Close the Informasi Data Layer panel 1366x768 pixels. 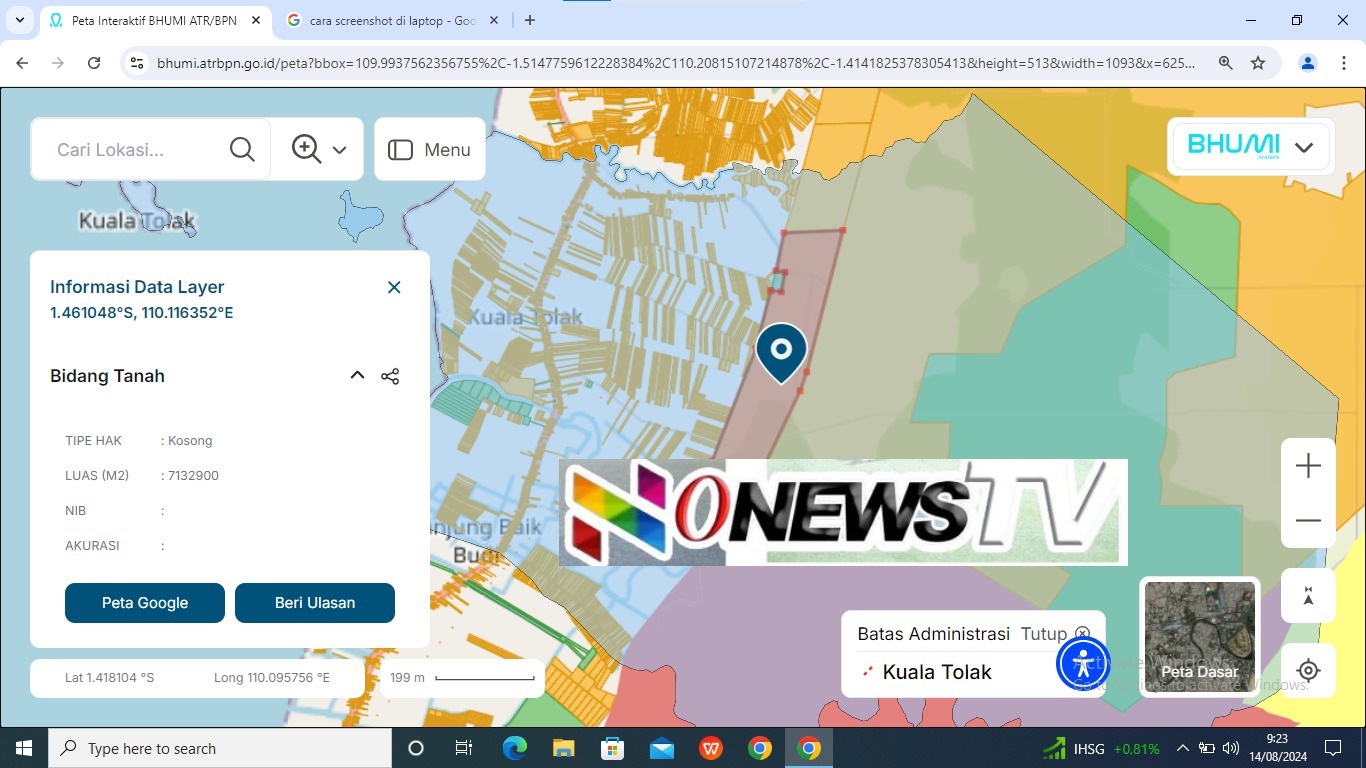click(394, 287)
